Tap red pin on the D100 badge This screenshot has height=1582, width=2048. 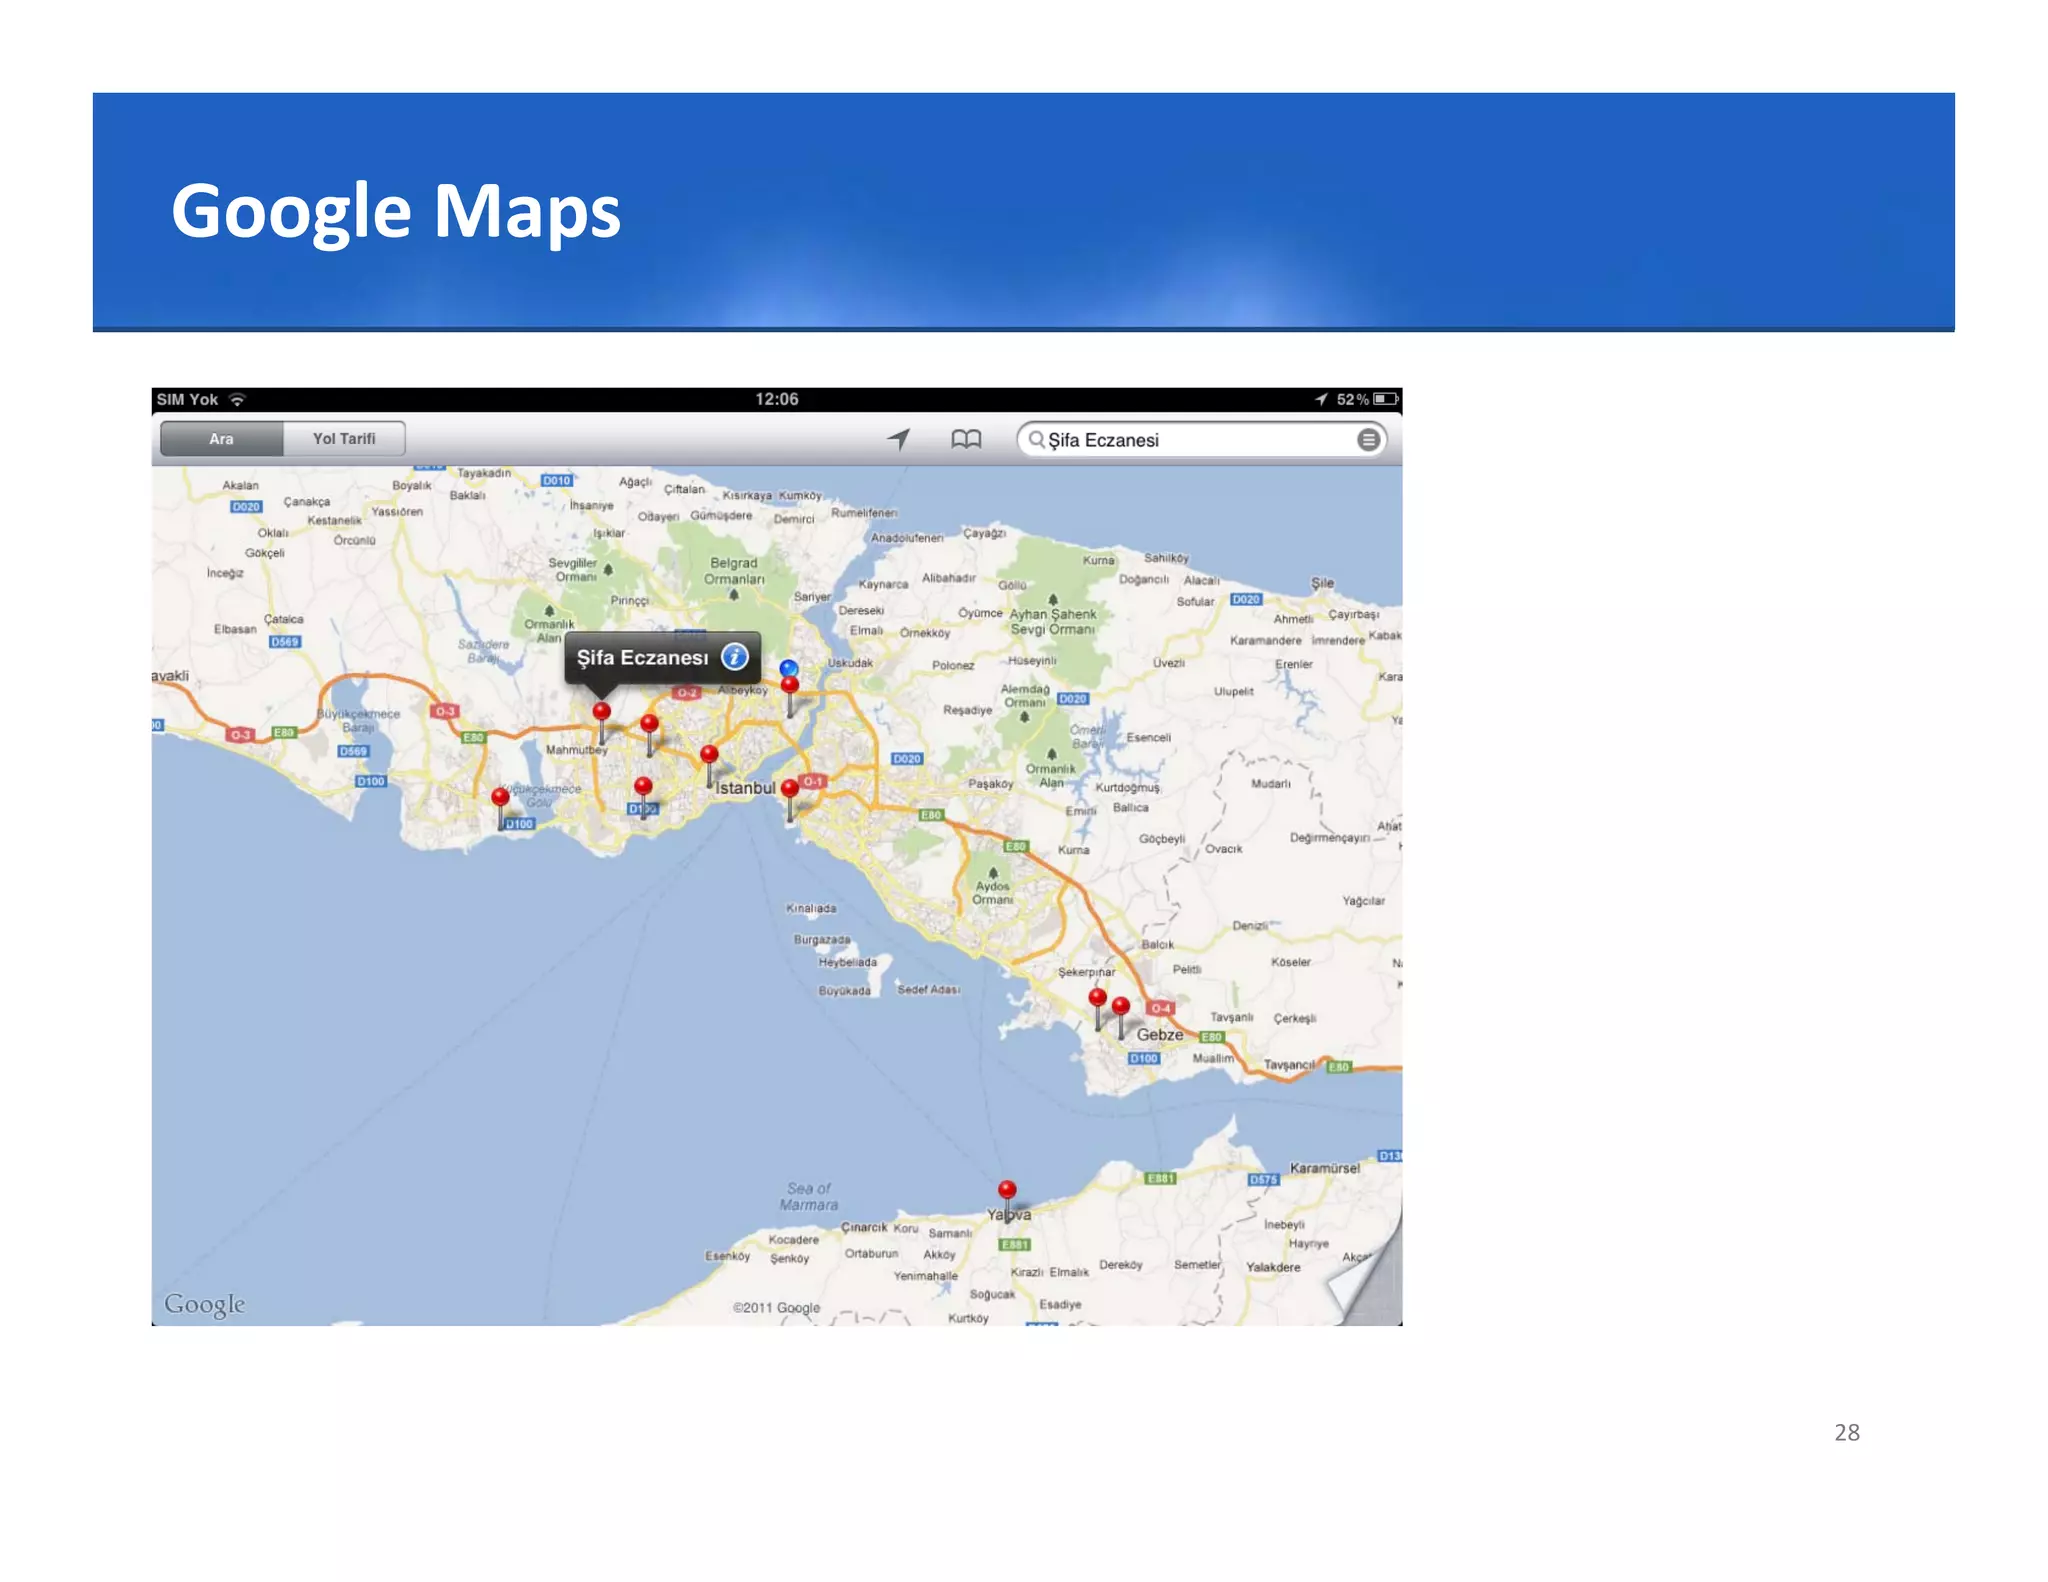[x=643, y=786]
